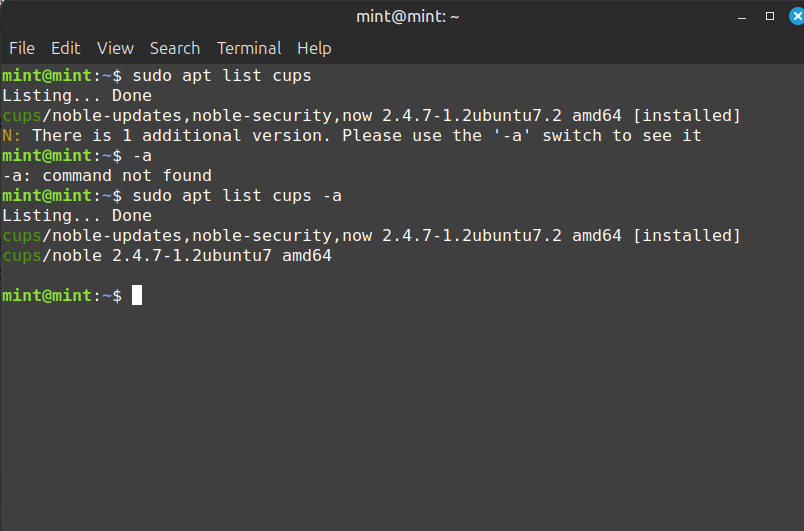This screenshot has height=531, width=804.
Task: Minimize the terminal window
Action: pos(742,17)
